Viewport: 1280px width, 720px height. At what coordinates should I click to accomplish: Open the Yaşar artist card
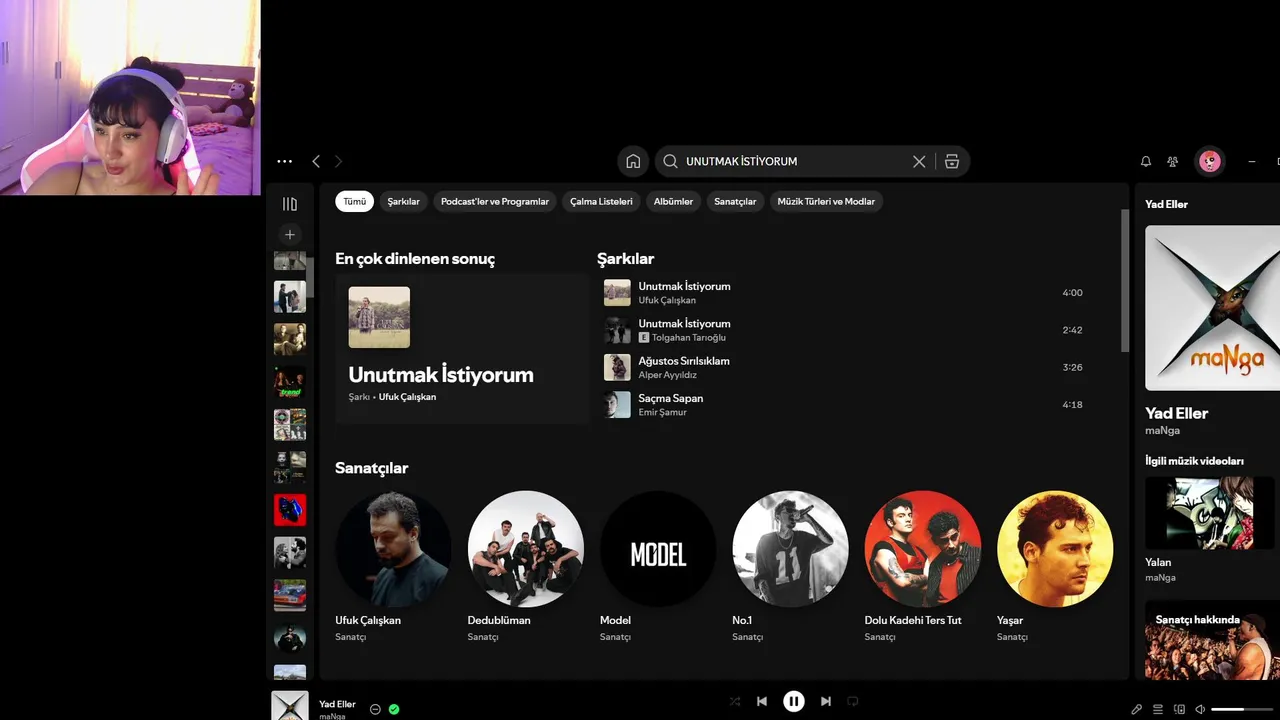coord(1055,566)
